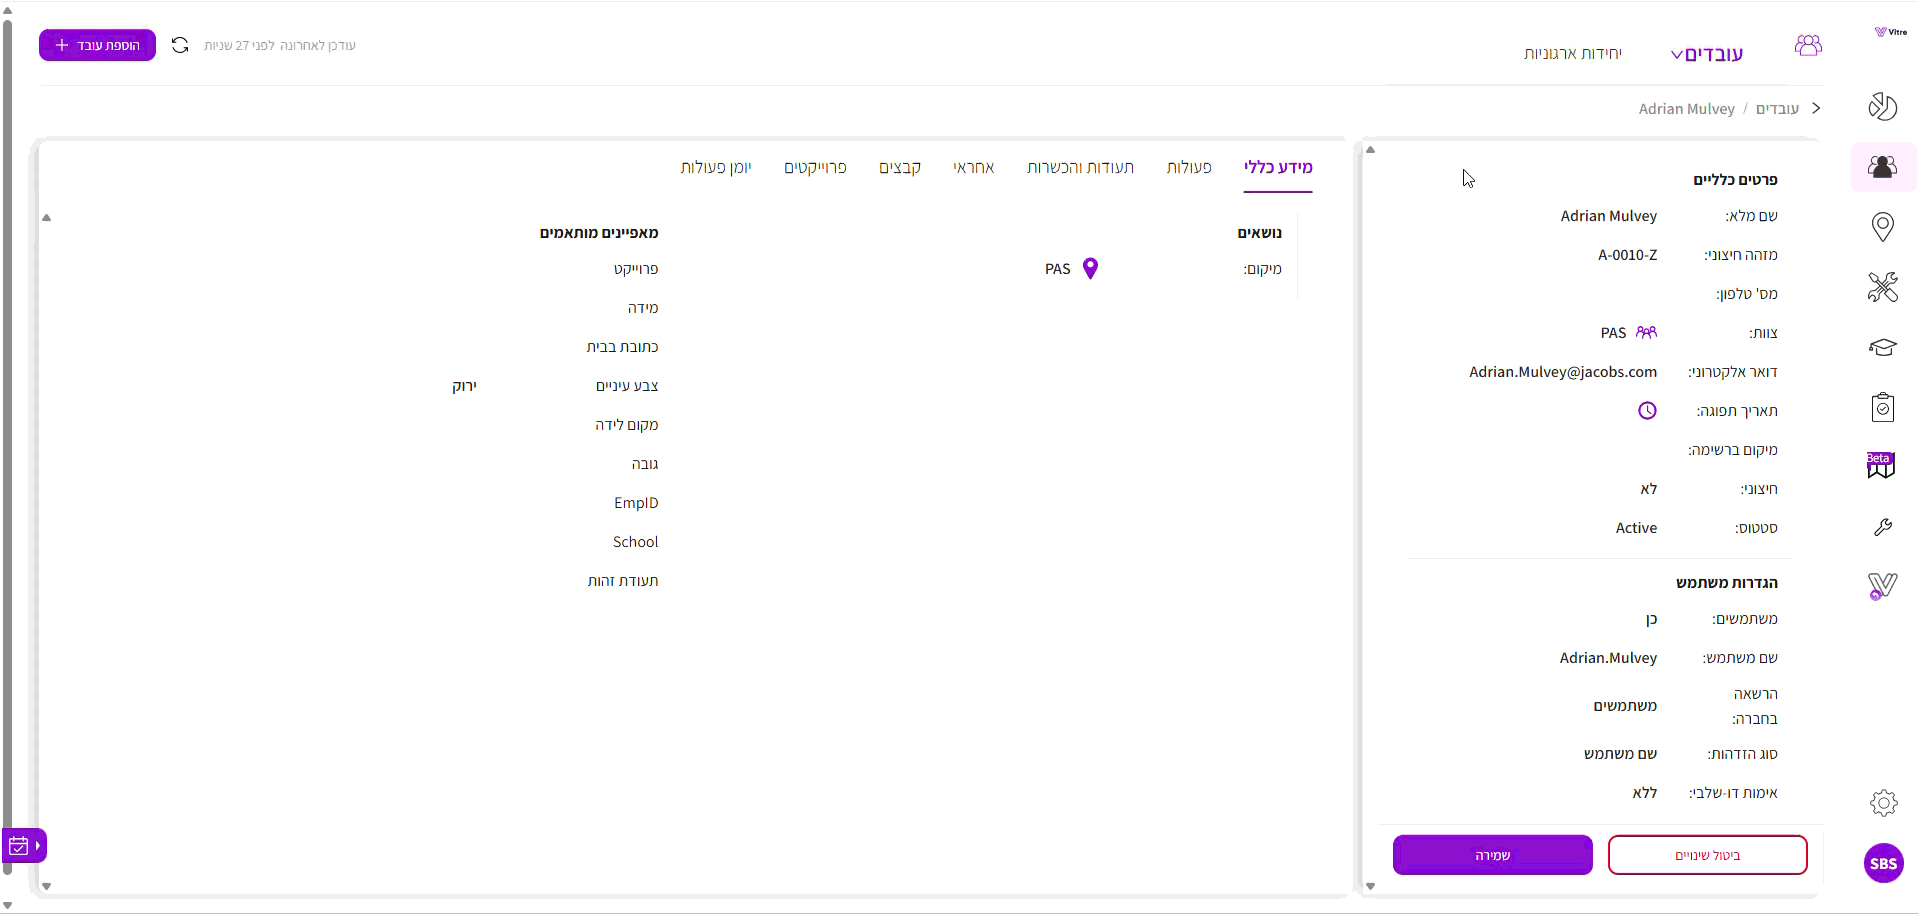This screenshot has width=1918, height=914.
Task: Select the workers sidebar icon
Action: pos(1883,166)
